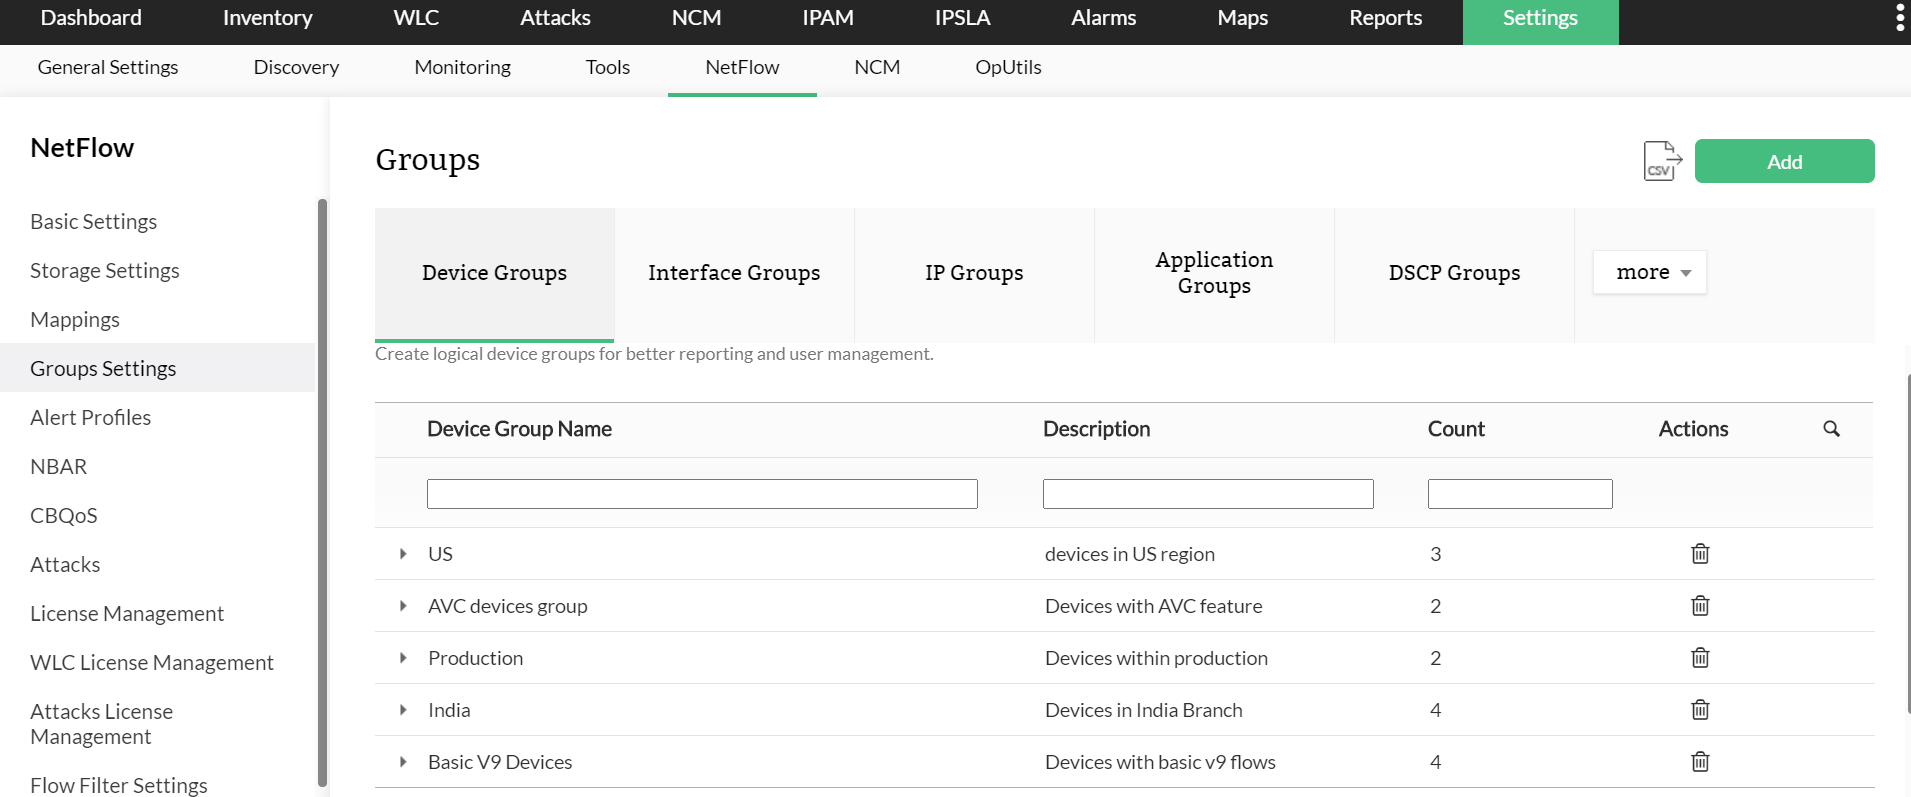
Task: Remove the India device group
Action: 1699,710
